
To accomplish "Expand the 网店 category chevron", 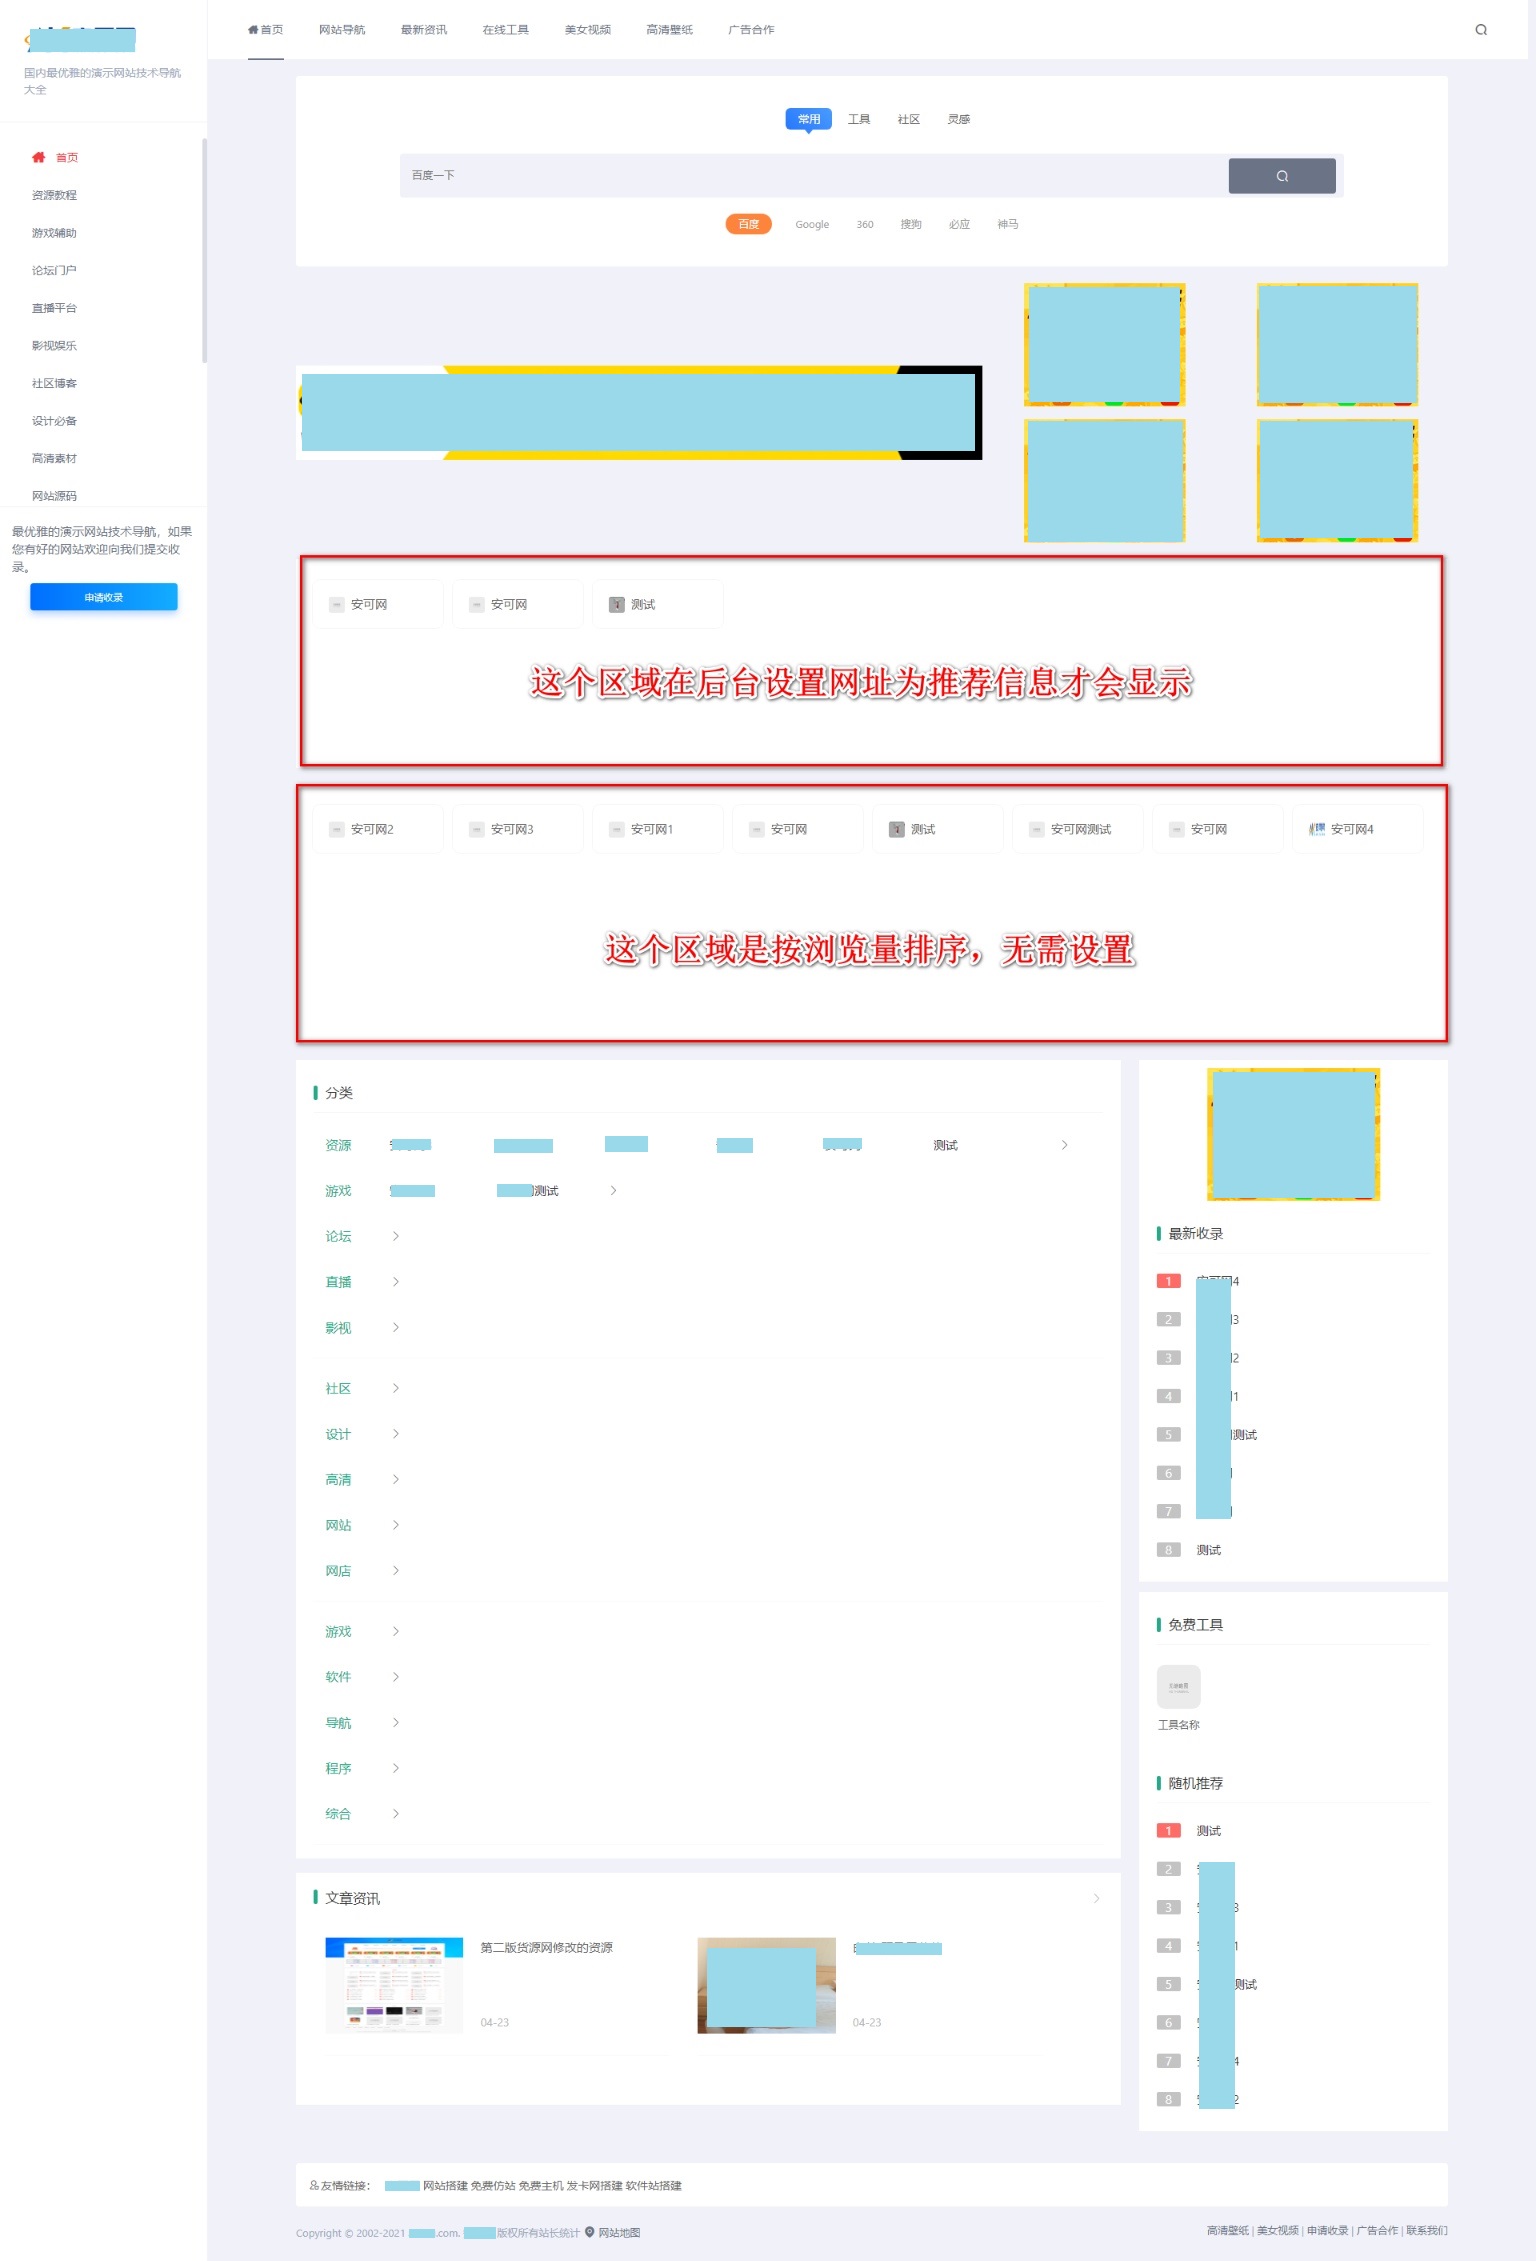I will click(x=396, y=1571).
